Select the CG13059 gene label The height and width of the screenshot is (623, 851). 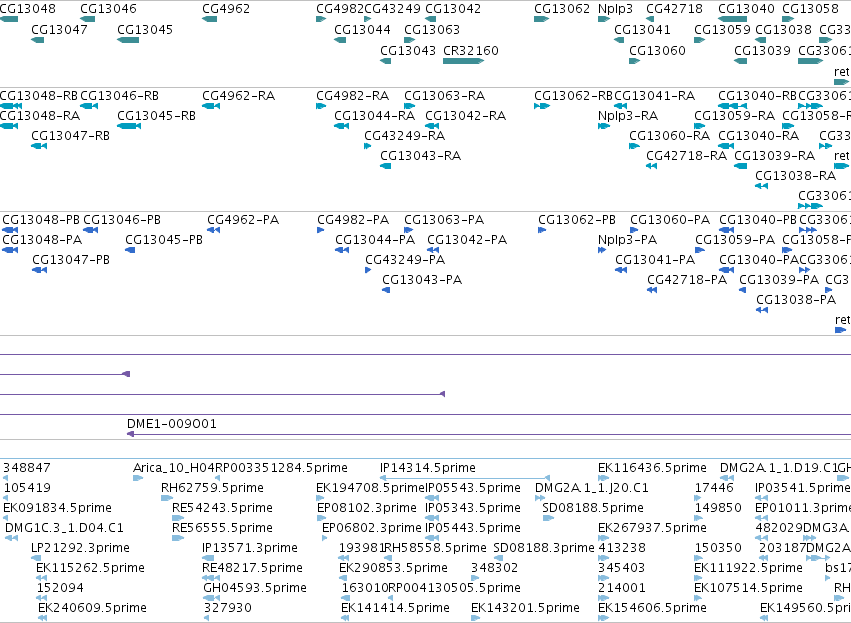click(722, 29)
